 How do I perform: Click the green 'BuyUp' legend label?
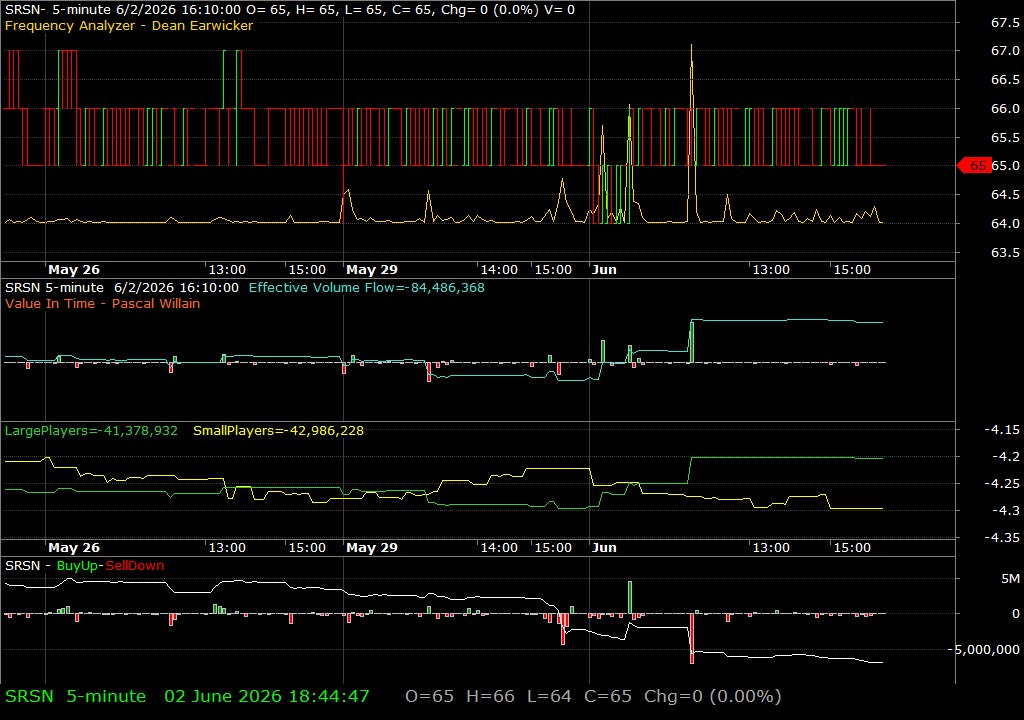(78, 566)
